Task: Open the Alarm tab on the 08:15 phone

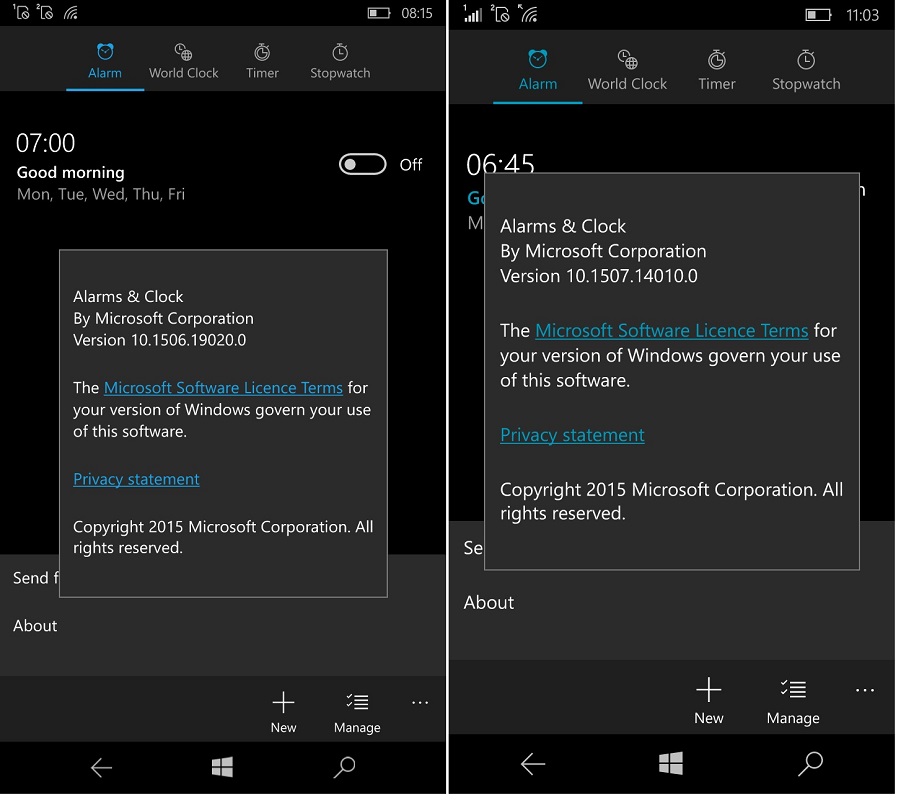Action: [x=105, y=61]
